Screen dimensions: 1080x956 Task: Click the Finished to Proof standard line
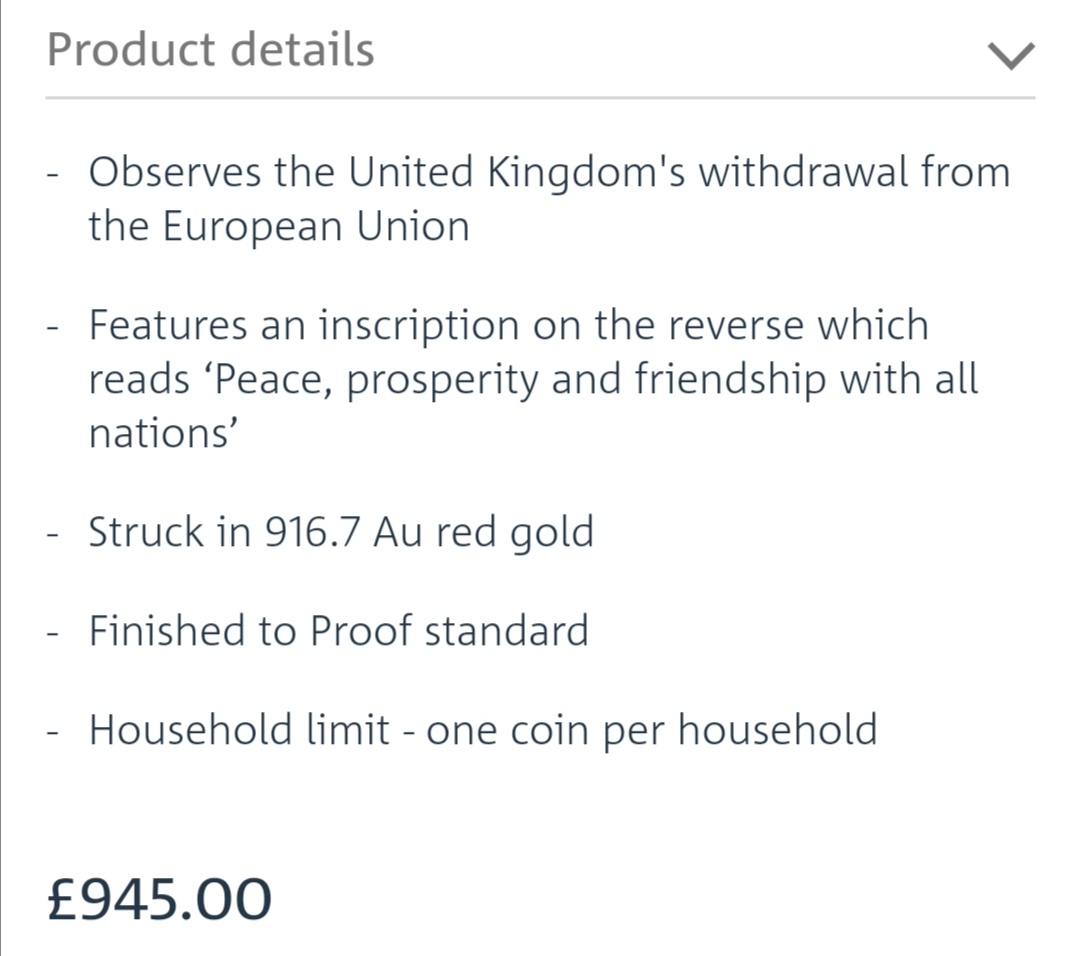pos(339,631)
